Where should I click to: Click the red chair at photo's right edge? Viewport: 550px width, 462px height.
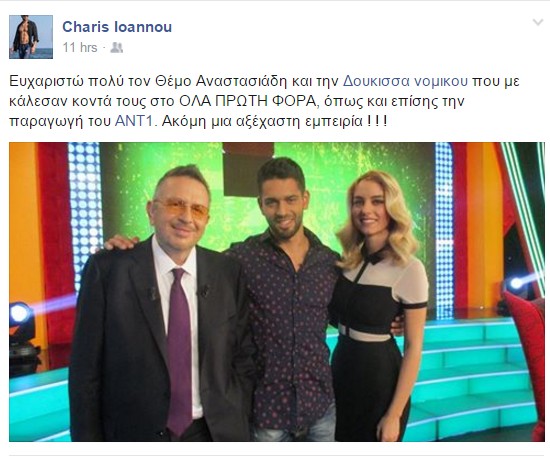526,361
